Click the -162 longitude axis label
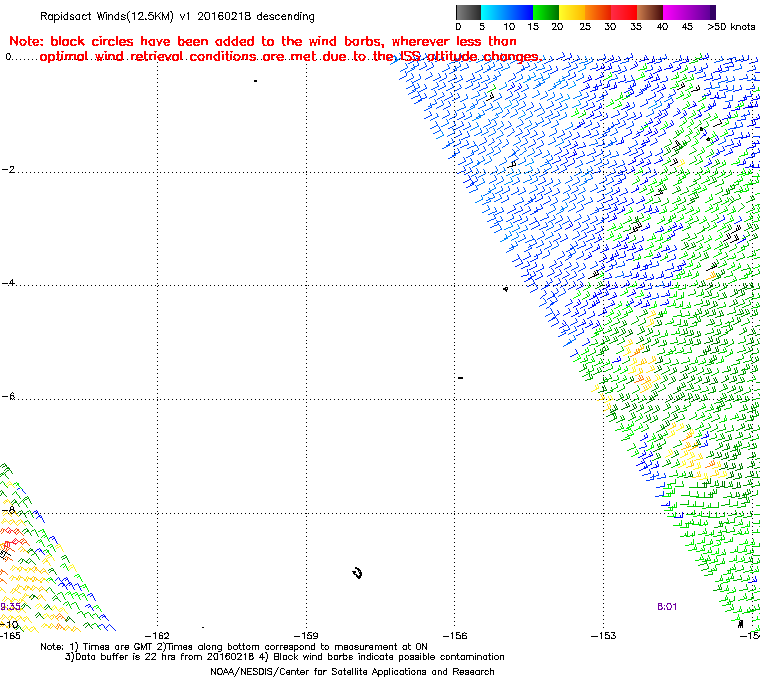 (158, 636)
